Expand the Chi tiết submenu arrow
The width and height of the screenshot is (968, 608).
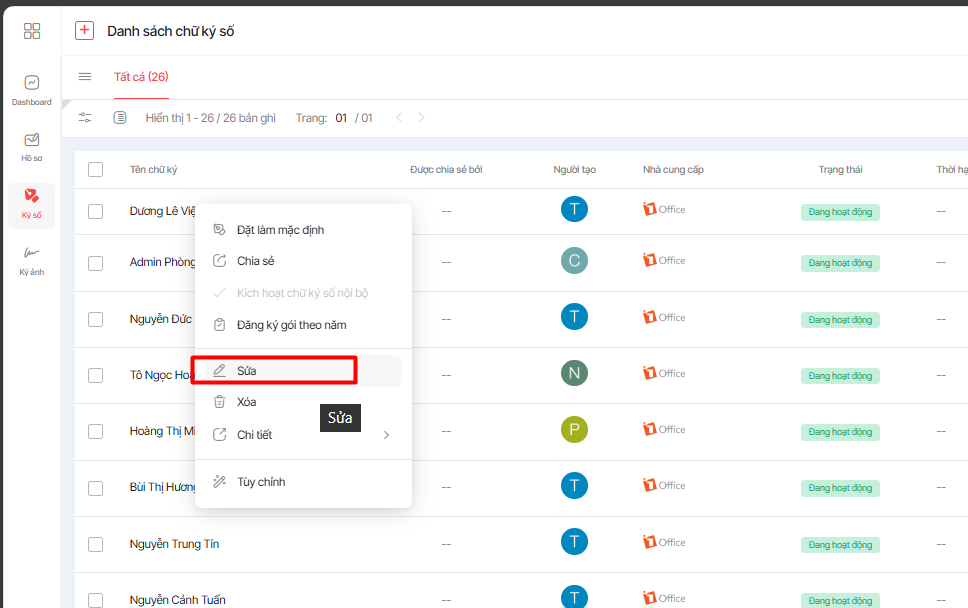[x=386, y=435]
